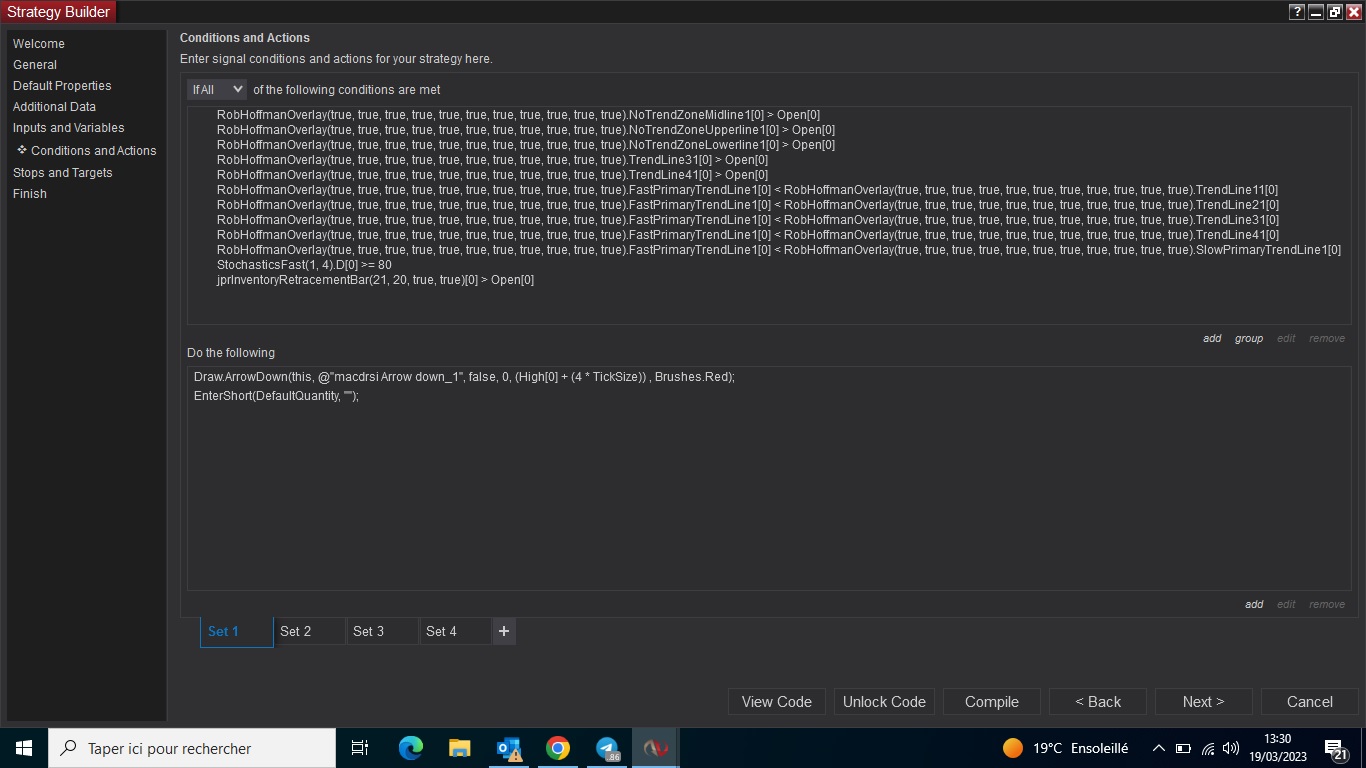
Task: Open Stops and Targets step
Action: [x=63, y=173]
